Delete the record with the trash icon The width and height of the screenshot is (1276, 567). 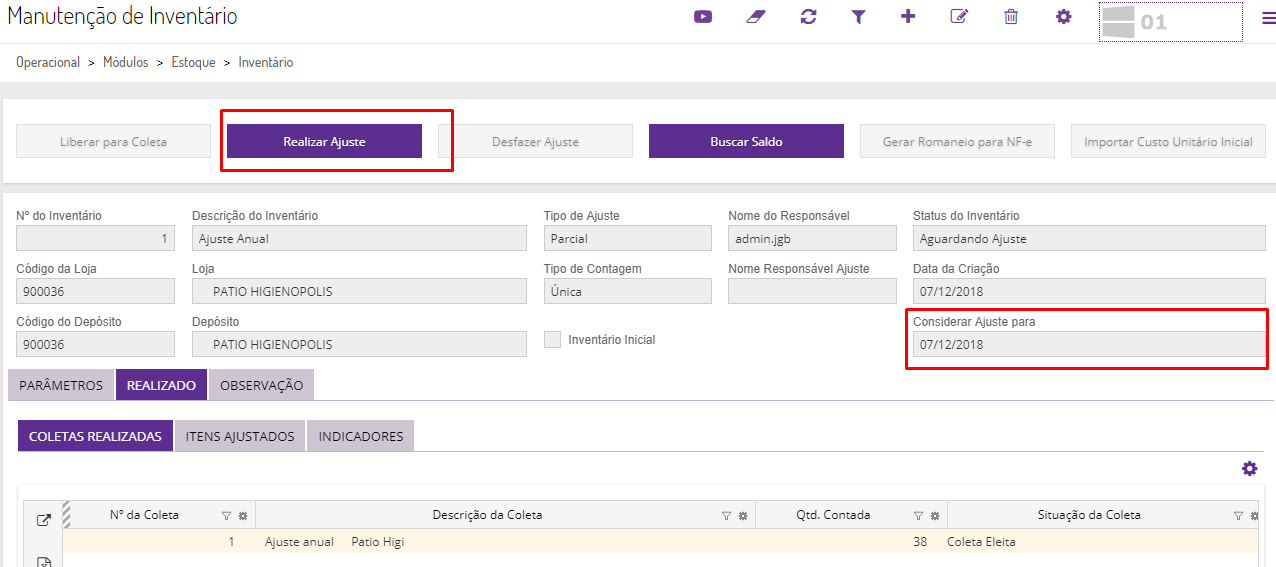tap(1011, 17)
